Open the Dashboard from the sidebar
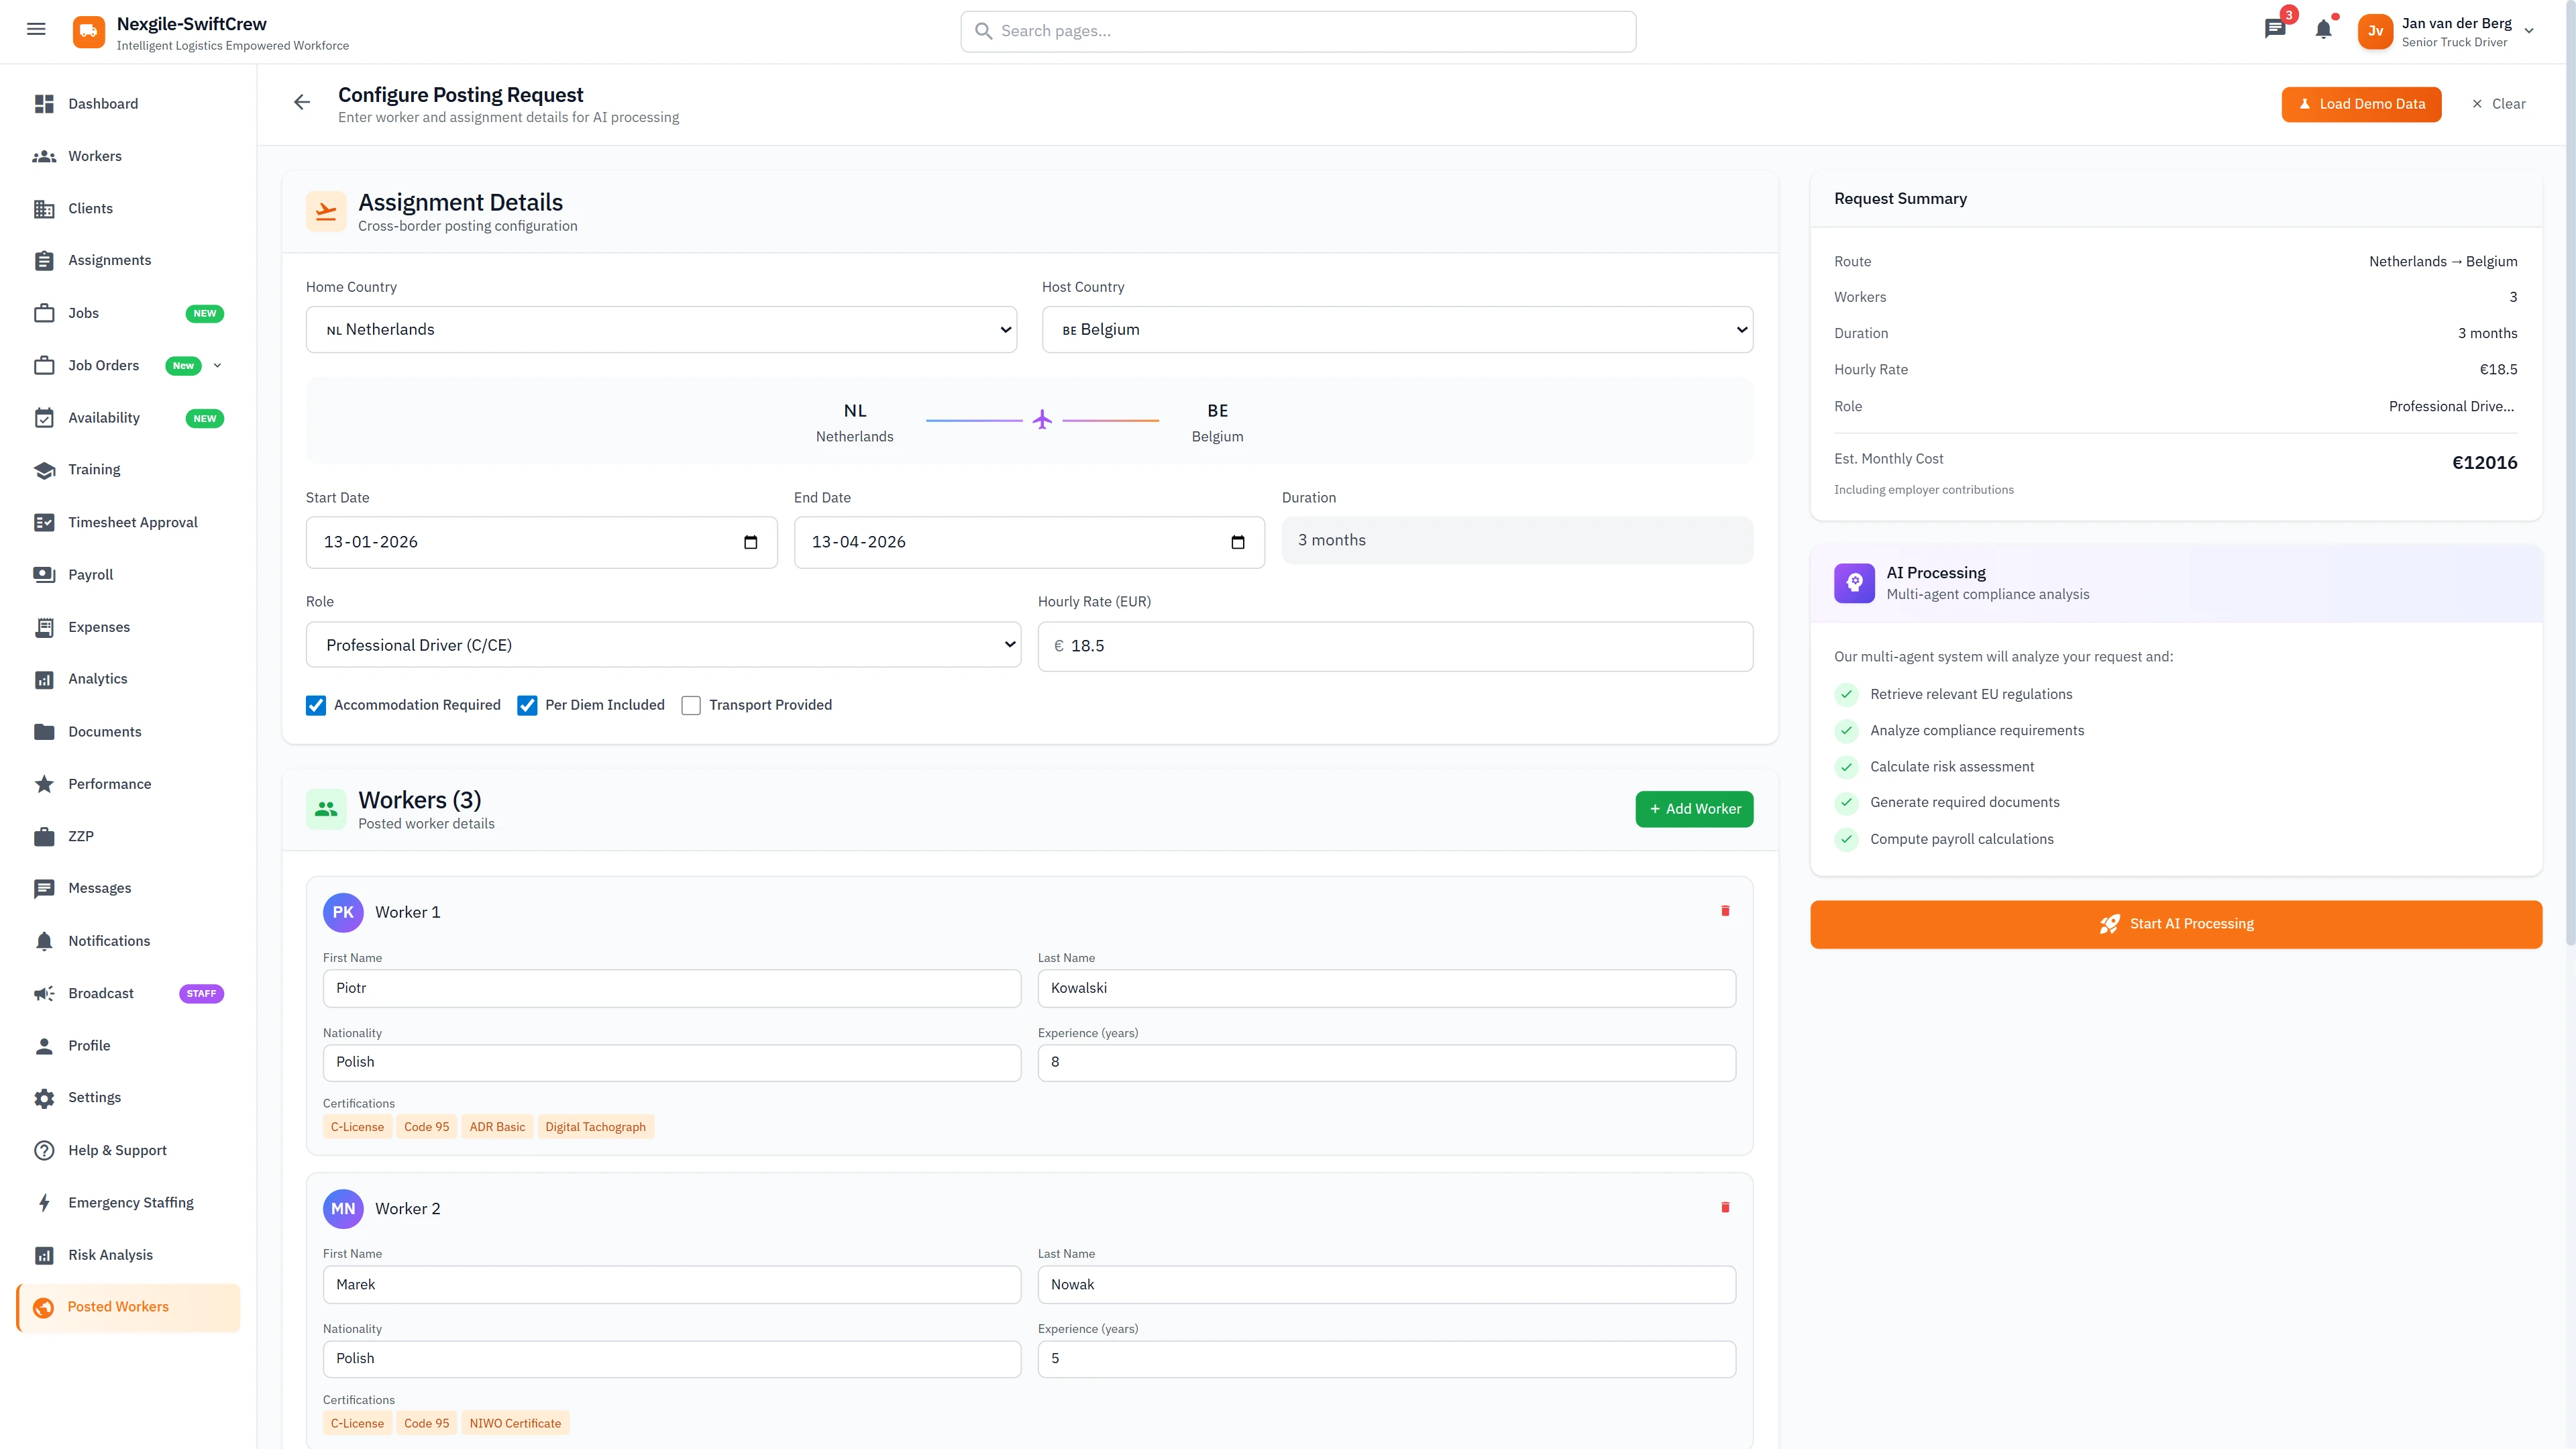Viewport: 2576px width, 1449px height. tap(103, 103)
